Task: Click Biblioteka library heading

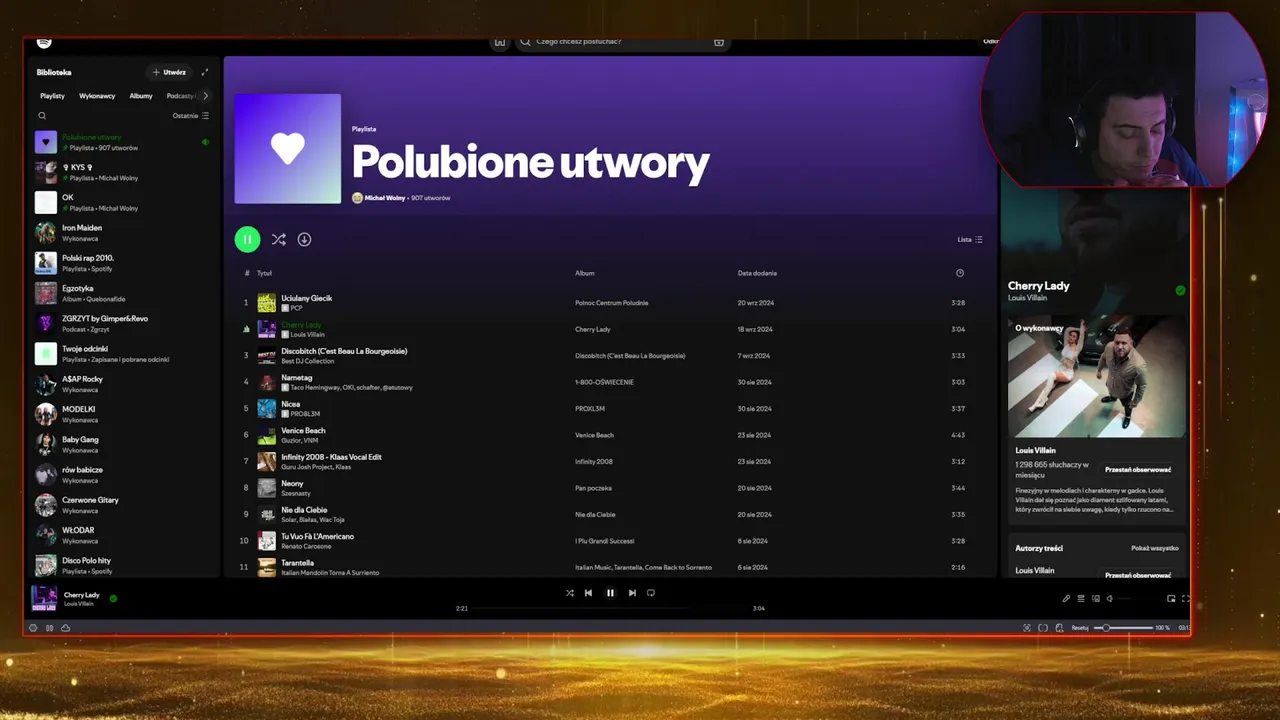Action: (x=54, y=72)
